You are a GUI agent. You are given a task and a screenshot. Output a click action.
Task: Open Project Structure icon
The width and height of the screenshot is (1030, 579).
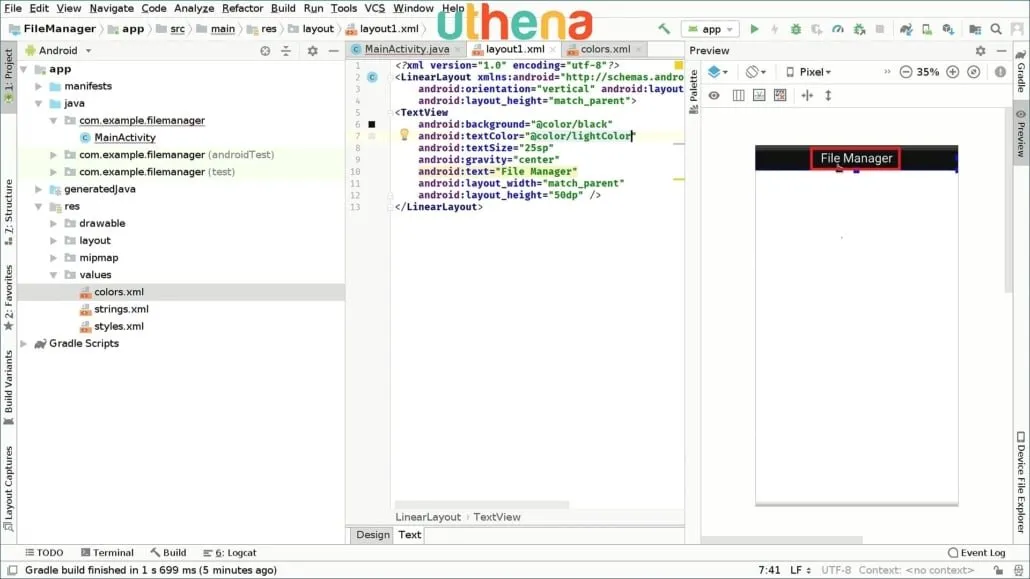click(x=975, y=29)
